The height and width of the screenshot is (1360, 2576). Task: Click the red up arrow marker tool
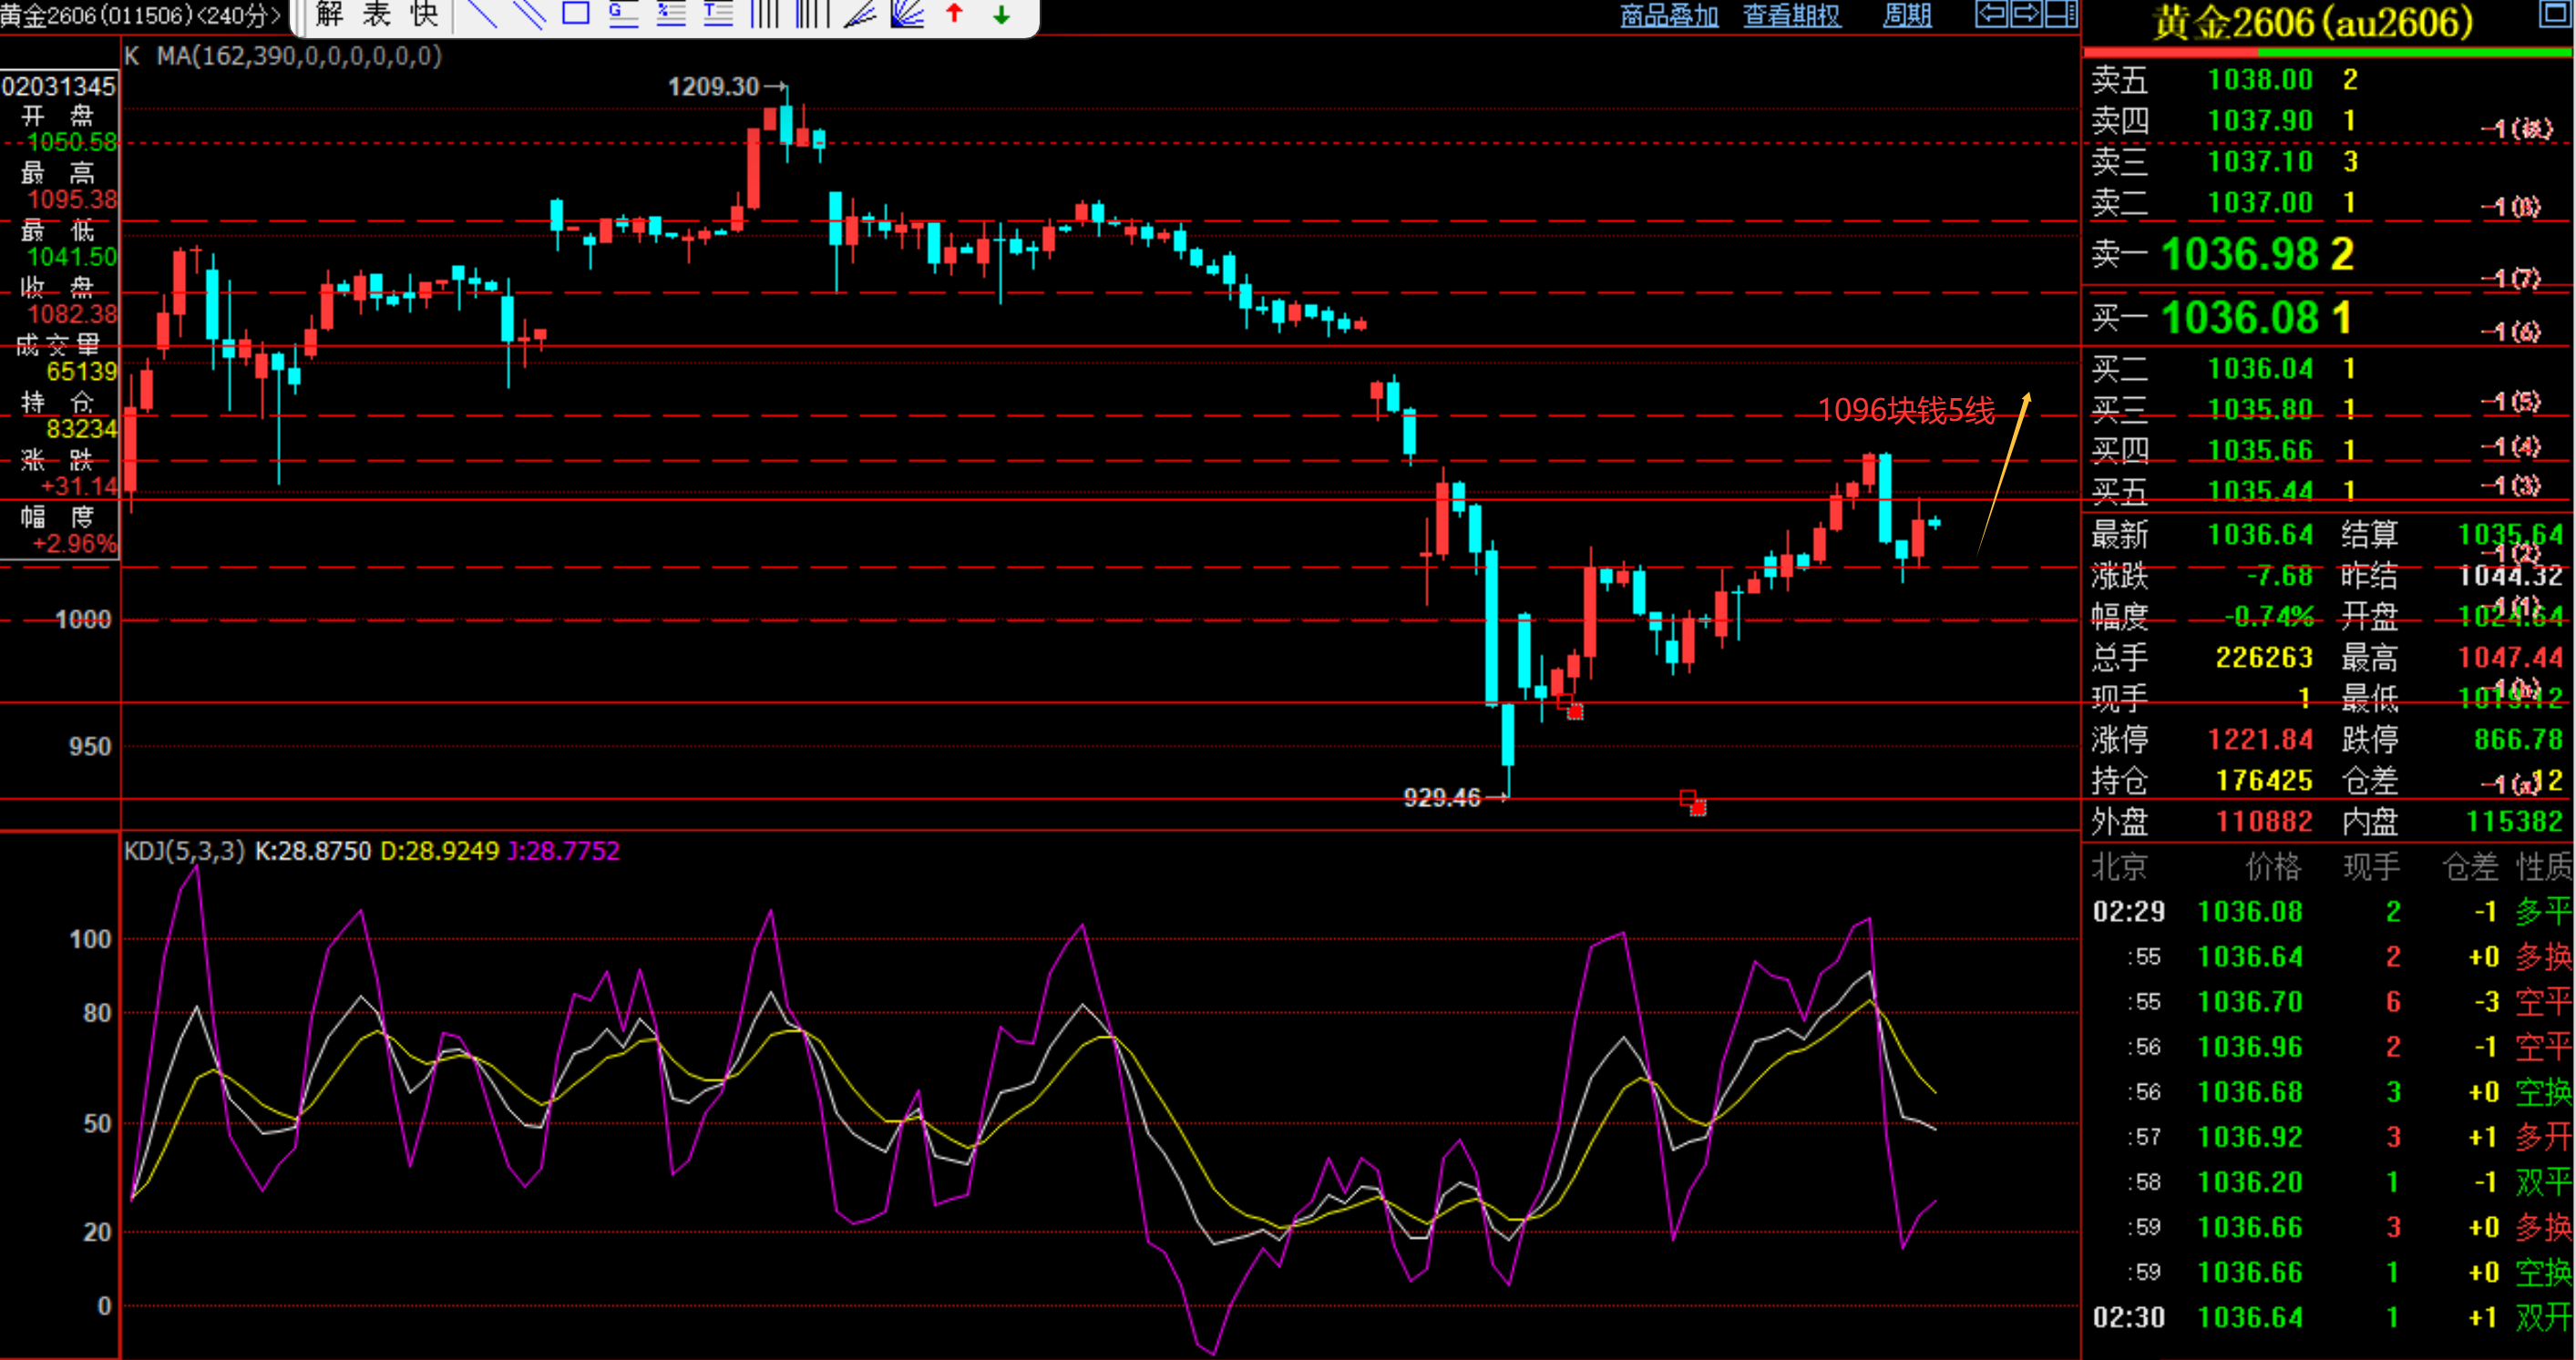click(954, 14)
